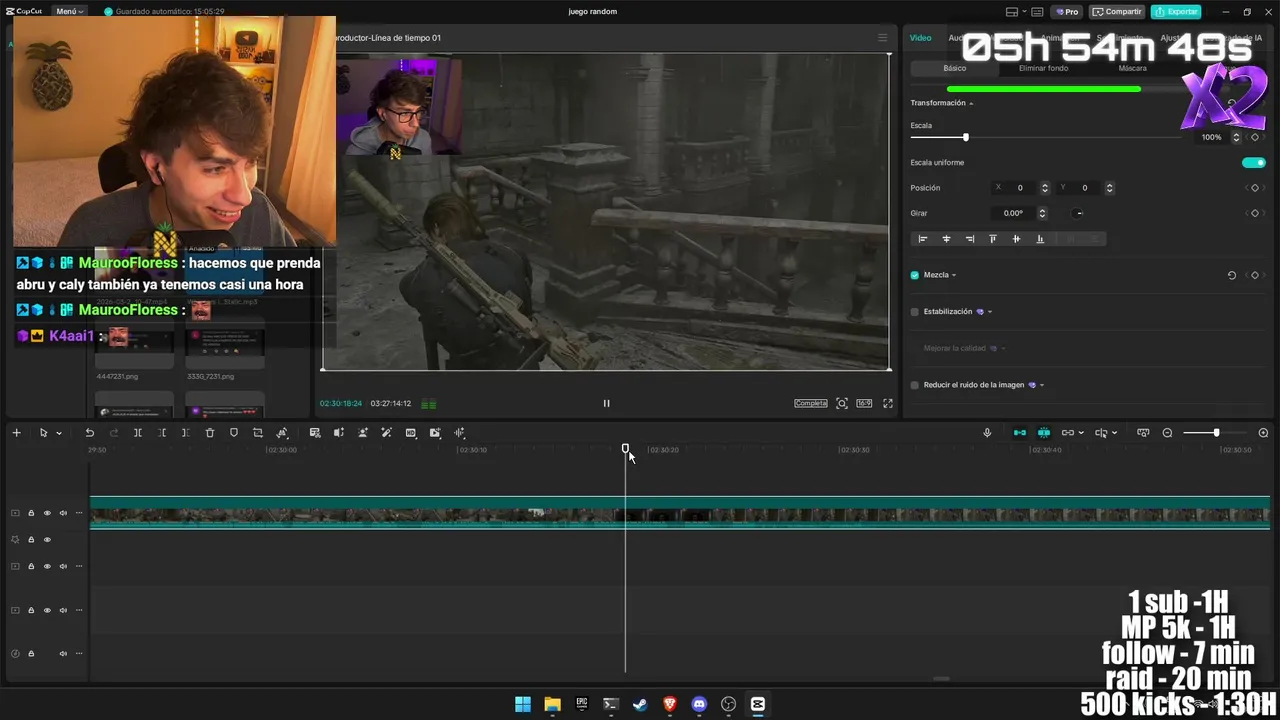Click the Escala 100% stepper arrows

tap(1236, 137)
